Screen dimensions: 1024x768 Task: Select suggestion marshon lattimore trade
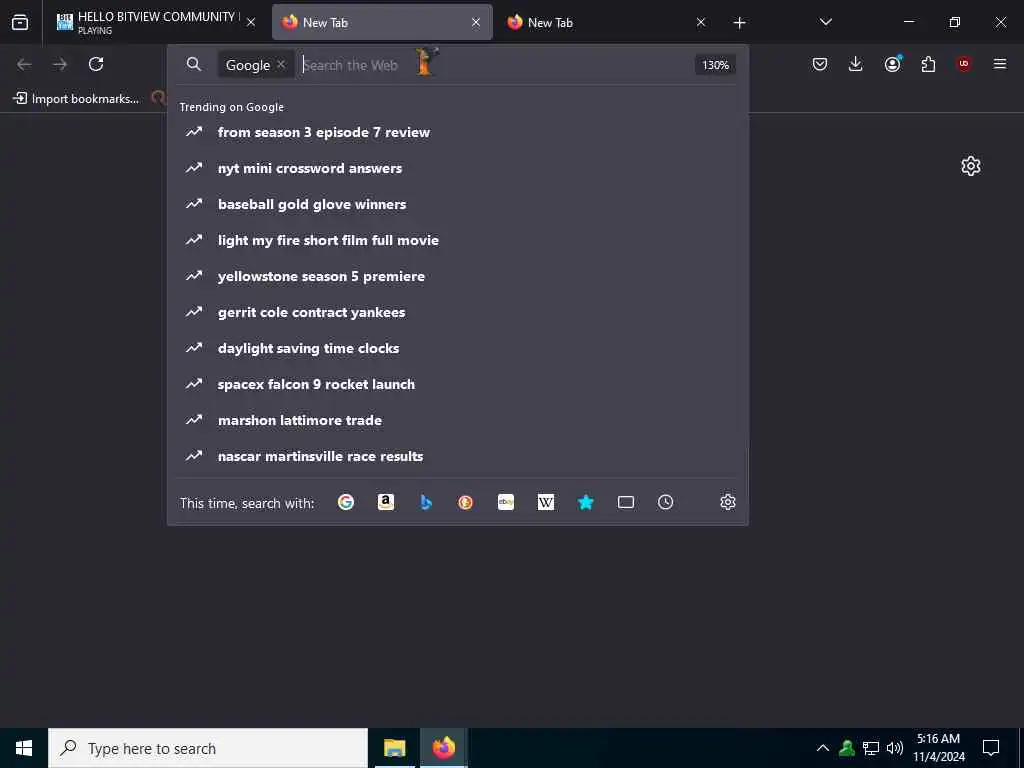[x=457, y=420]
